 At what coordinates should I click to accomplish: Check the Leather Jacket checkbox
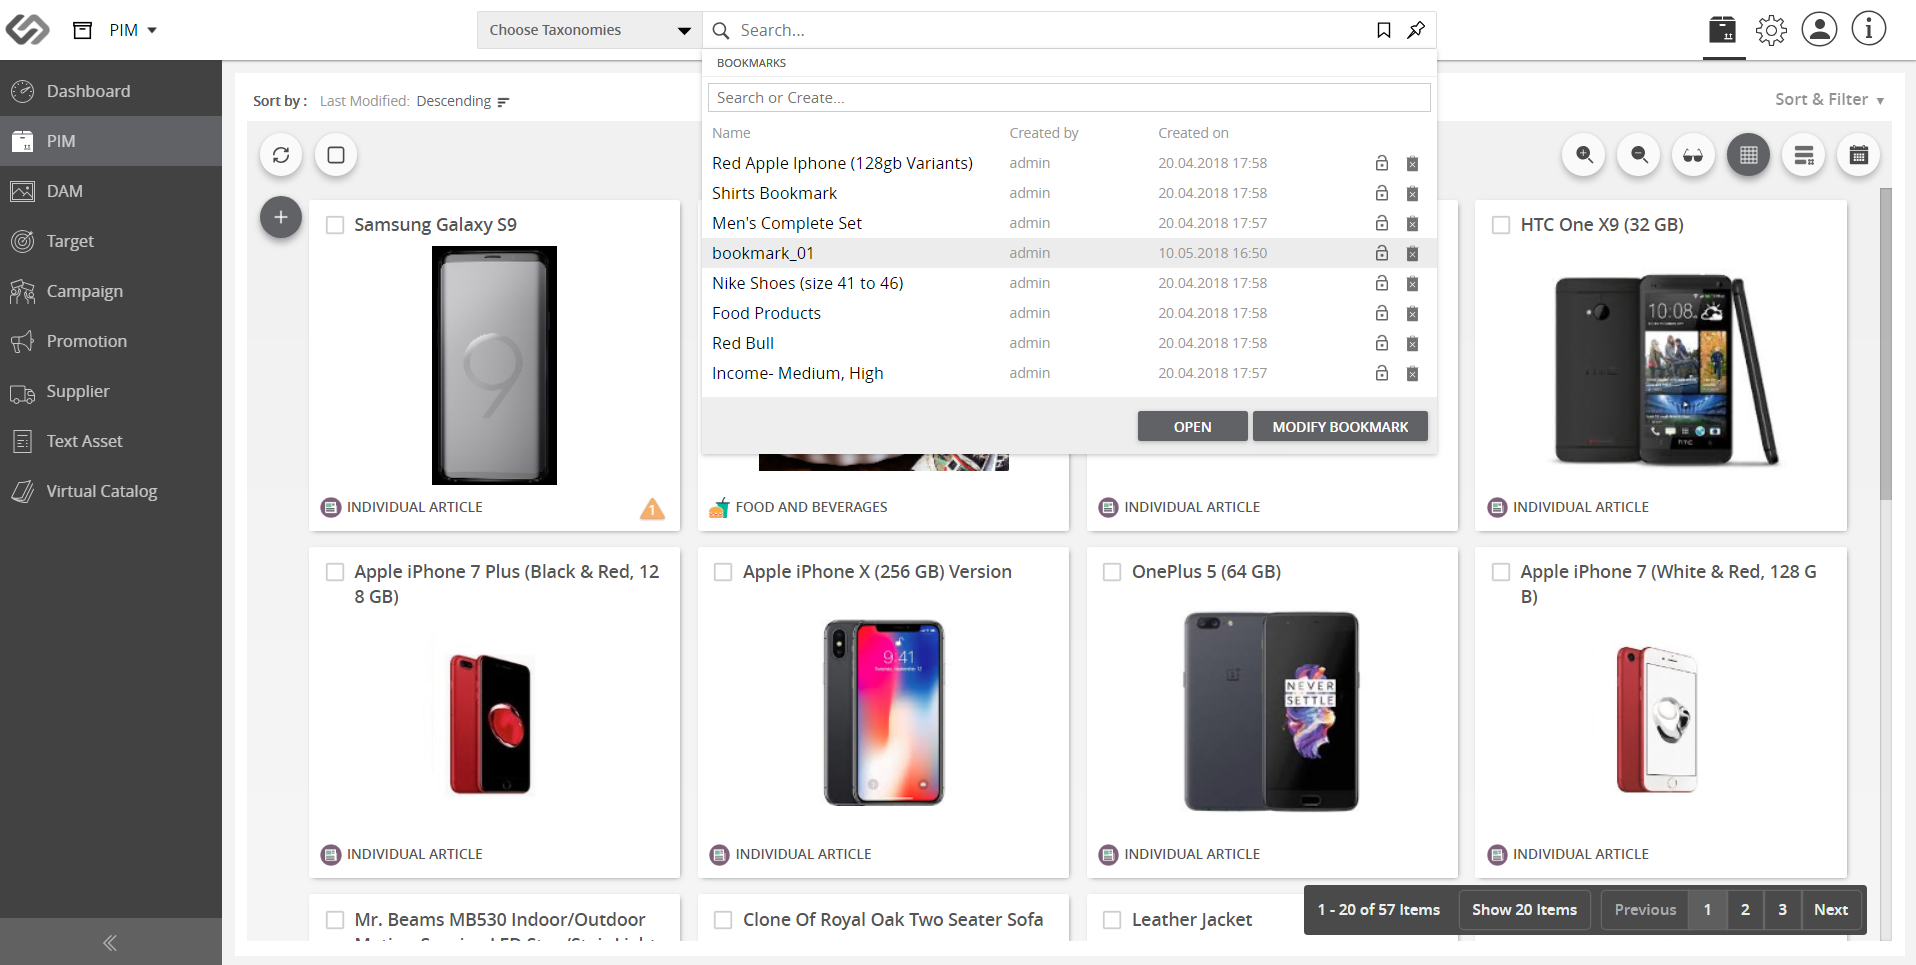coord(1112,920)
